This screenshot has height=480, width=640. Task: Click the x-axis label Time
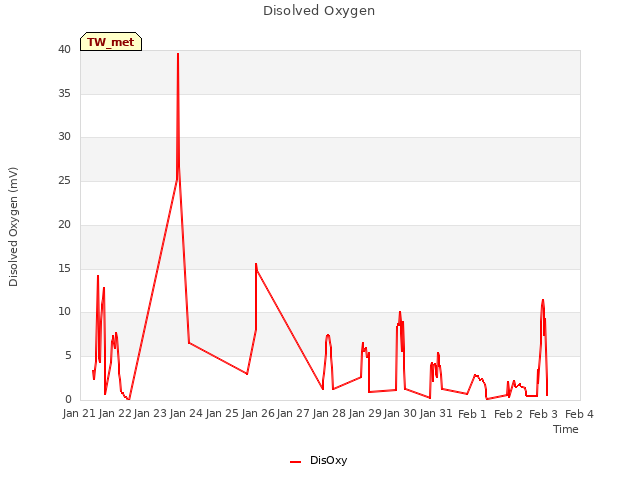pos(566,429)
